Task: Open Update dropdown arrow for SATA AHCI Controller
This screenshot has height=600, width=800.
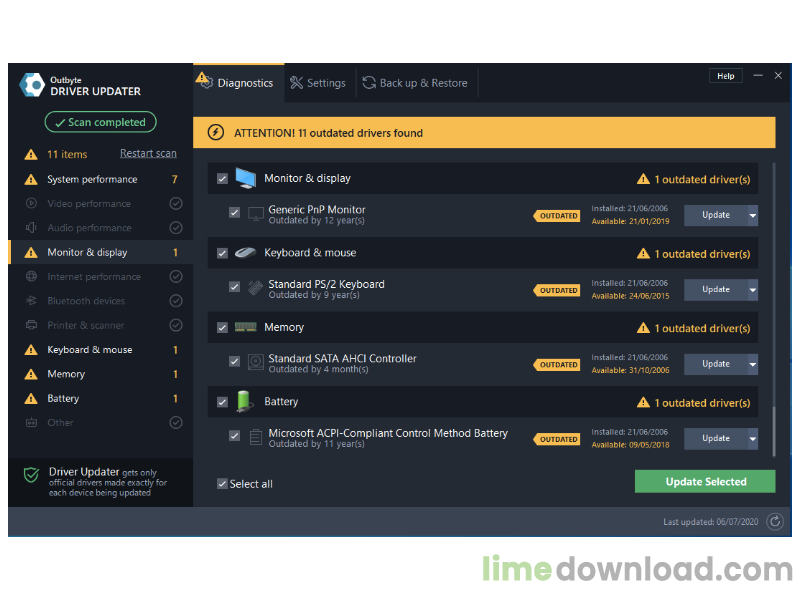Action: [753, 364]
